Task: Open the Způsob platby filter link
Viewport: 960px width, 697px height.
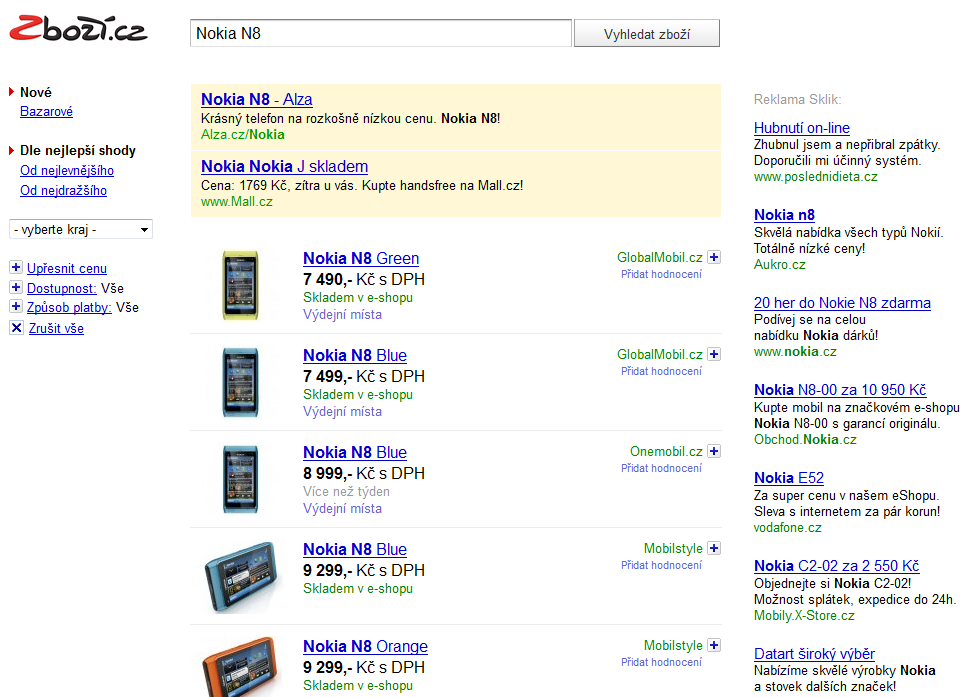Action: 69,307
